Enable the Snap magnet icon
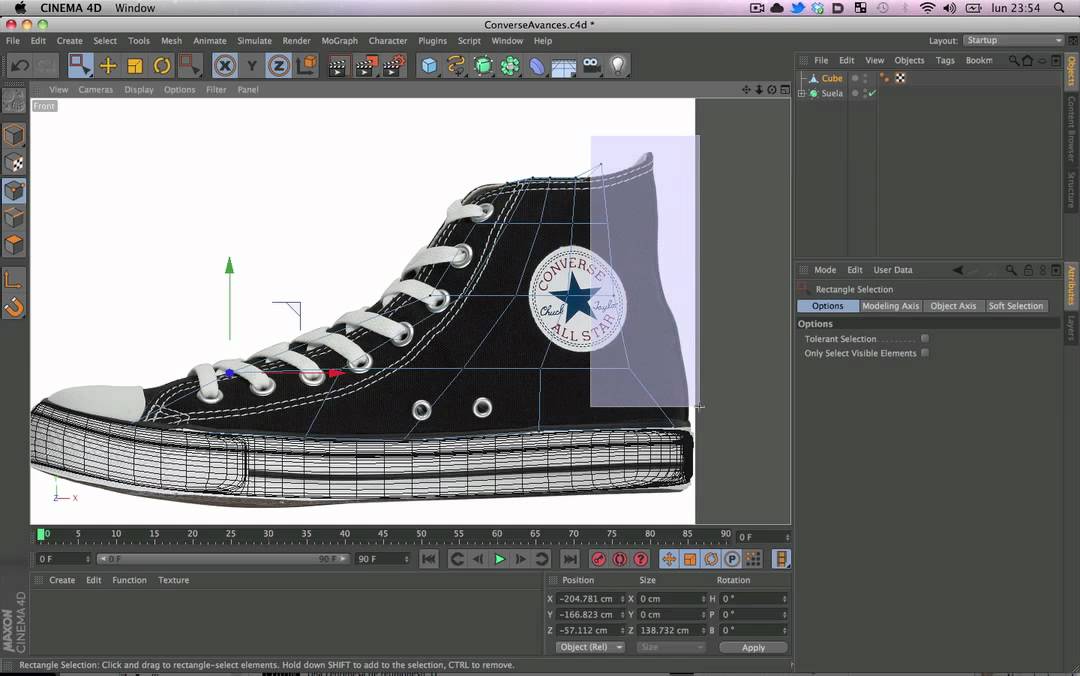 14,307
